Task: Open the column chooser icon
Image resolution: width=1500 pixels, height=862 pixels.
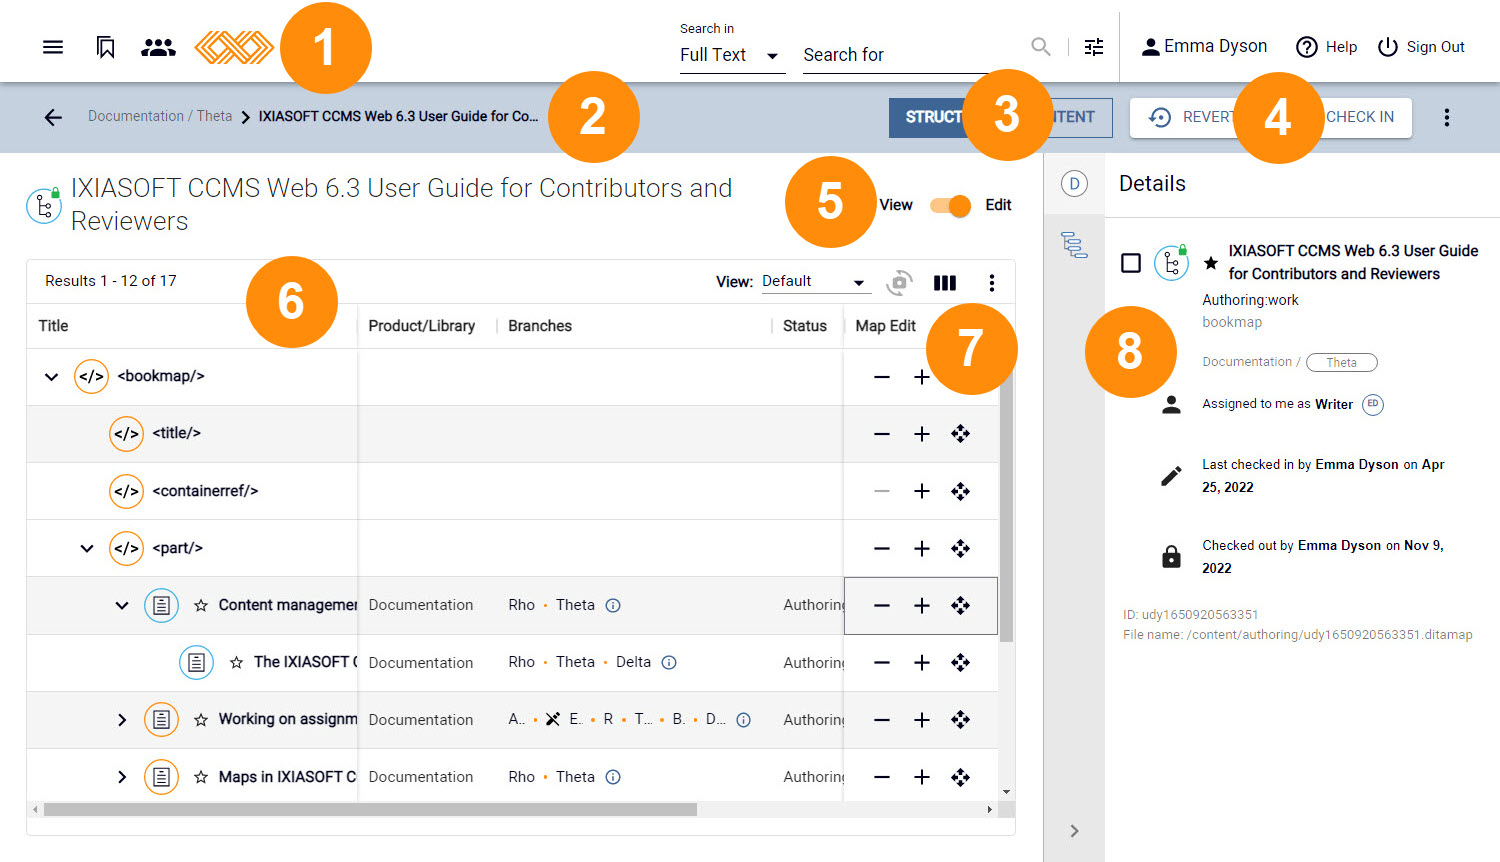Action: point(945,283)
